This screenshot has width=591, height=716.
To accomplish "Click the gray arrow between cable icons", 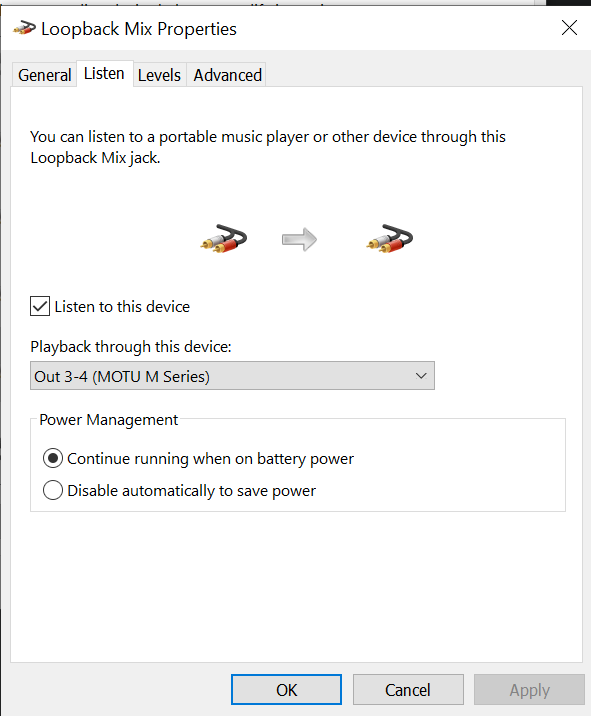I will coord(299,239).
